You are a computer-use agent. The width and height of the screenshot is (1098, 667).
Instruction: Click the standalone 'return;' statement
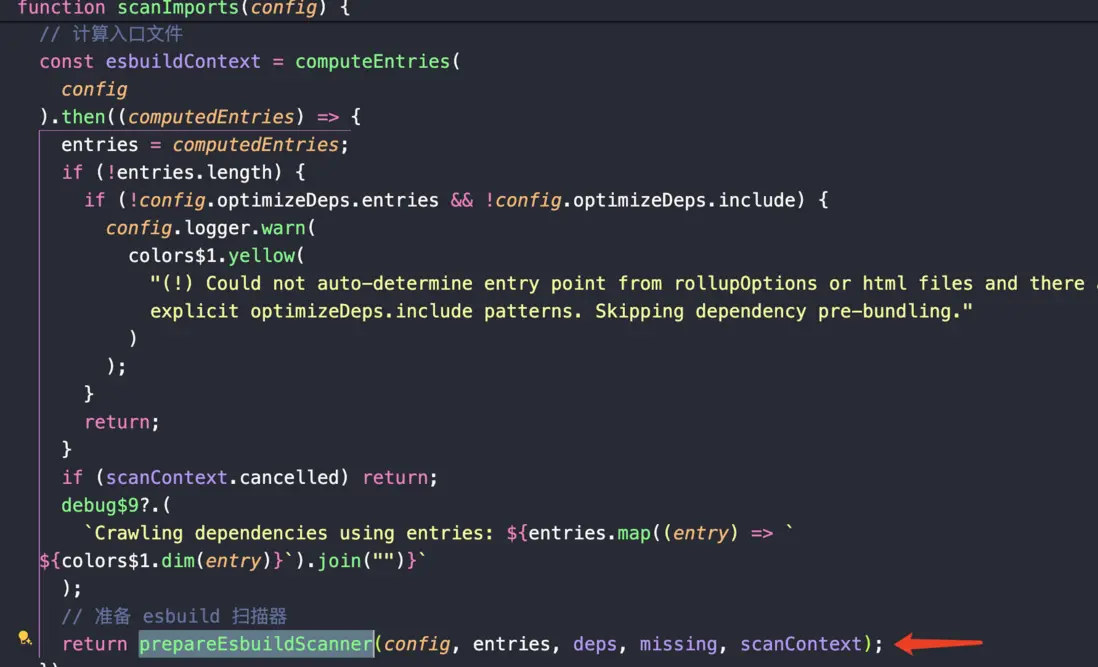[x=122, y=422]
